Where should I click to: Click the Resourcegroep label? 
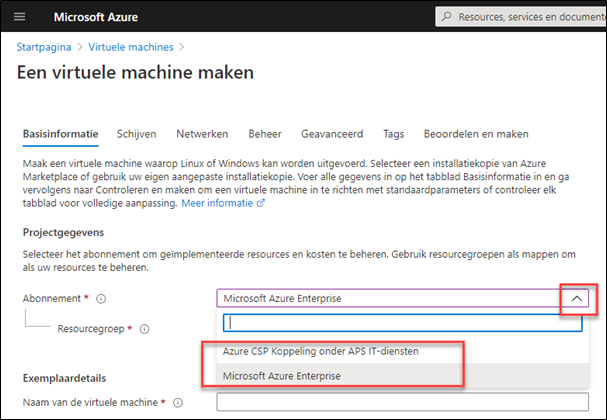(91, 329)
